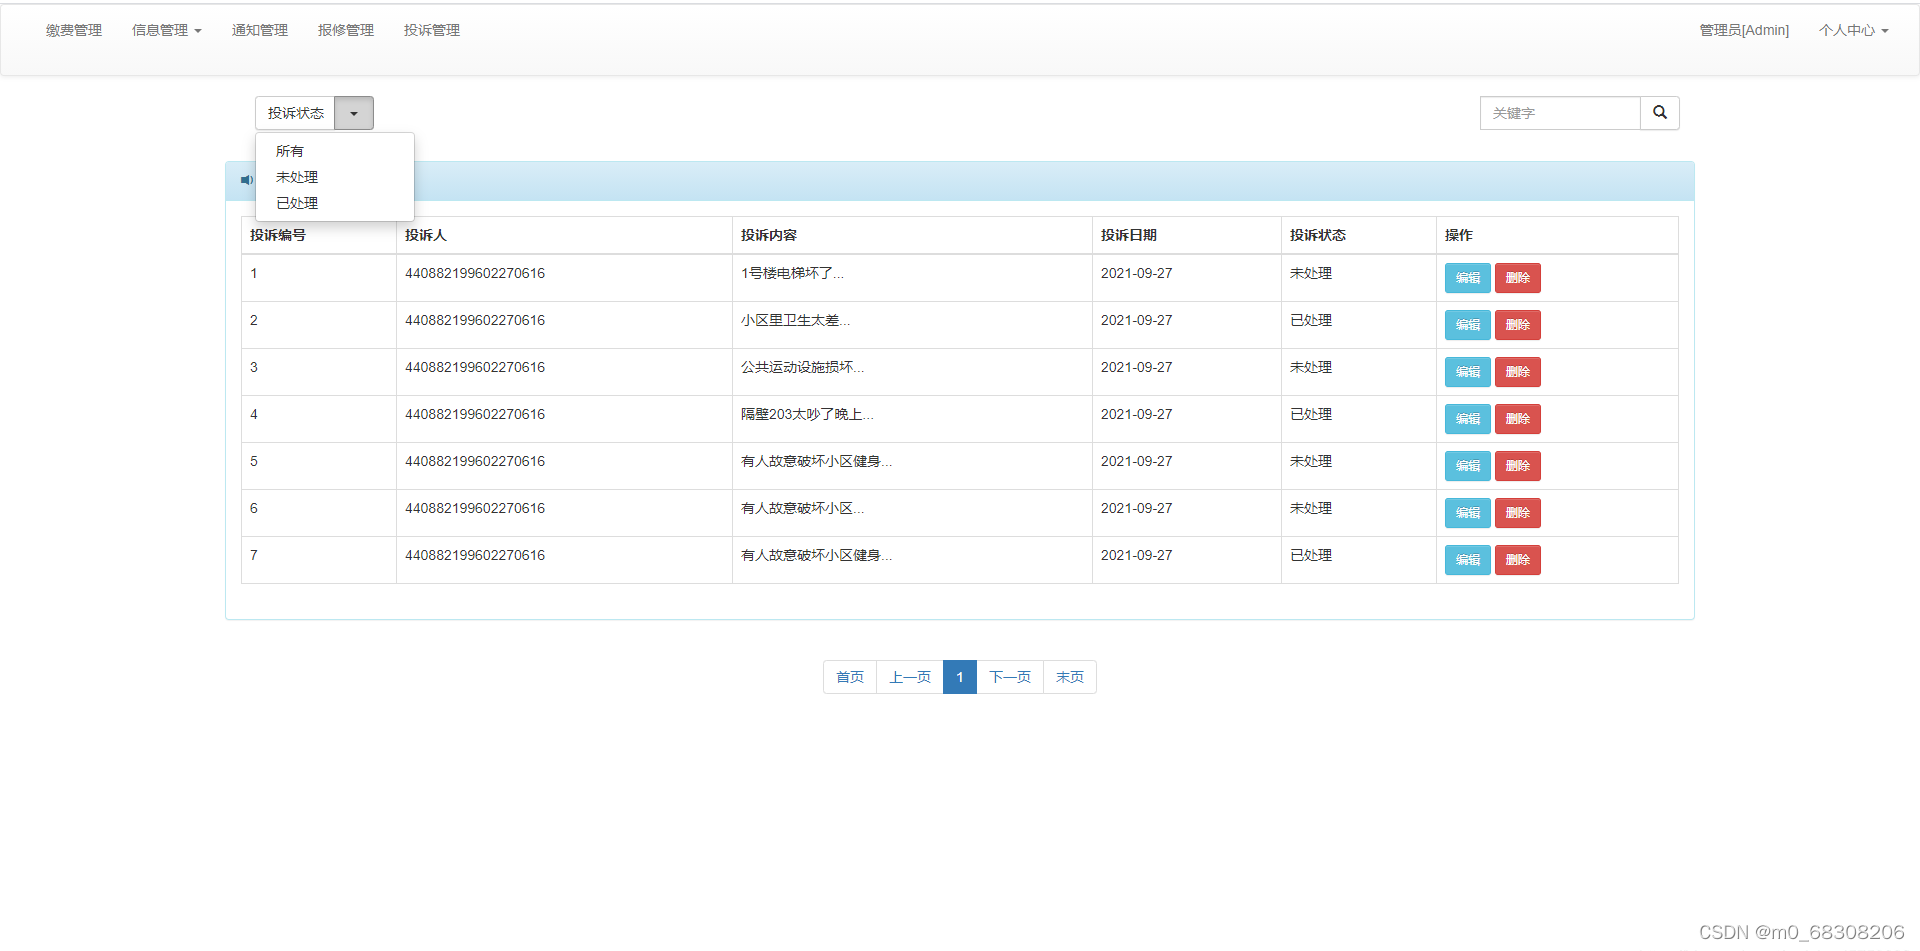Click the 未处理 status in row 3

pyautogui.click(x=1311, y=367)
